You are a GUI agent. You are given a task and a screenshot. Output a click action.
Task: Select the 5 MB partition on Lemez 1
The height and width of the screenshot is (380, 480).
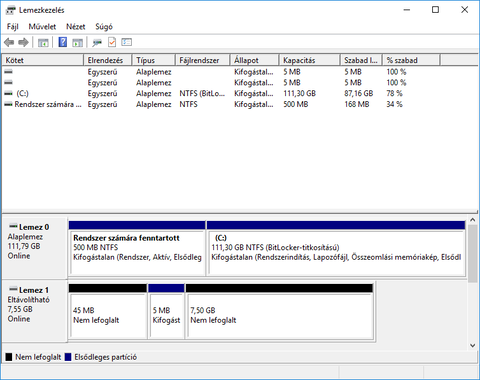click(166, 311)
